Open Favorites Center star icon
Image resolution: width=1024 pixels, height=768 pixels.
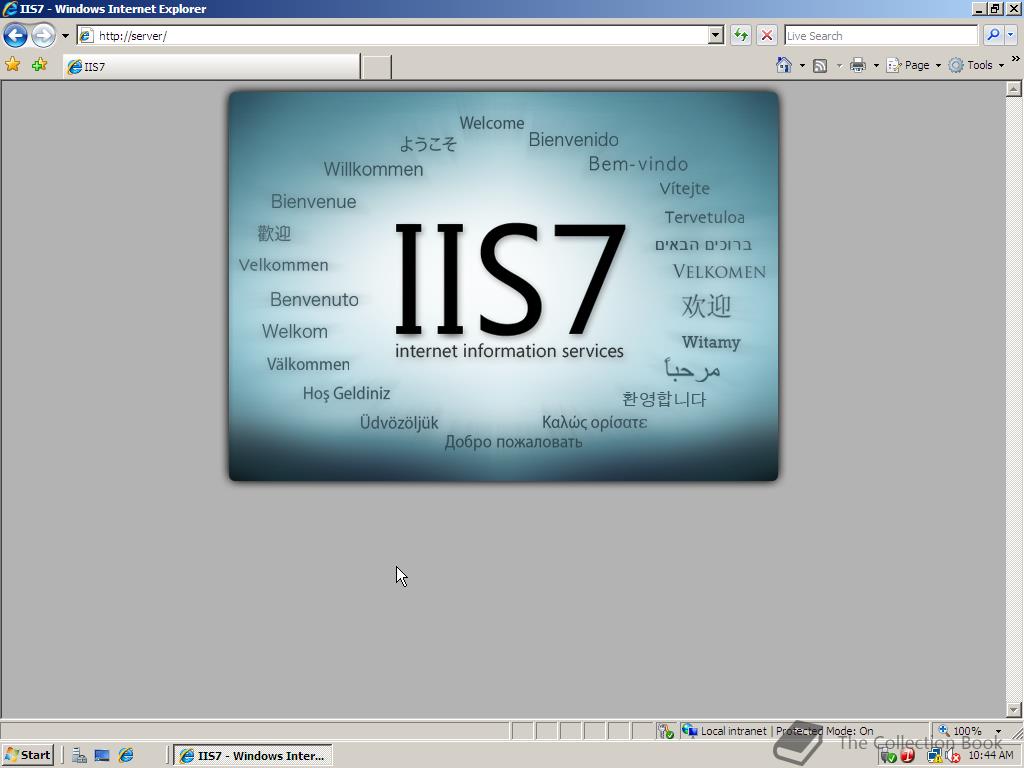[12, 64]
